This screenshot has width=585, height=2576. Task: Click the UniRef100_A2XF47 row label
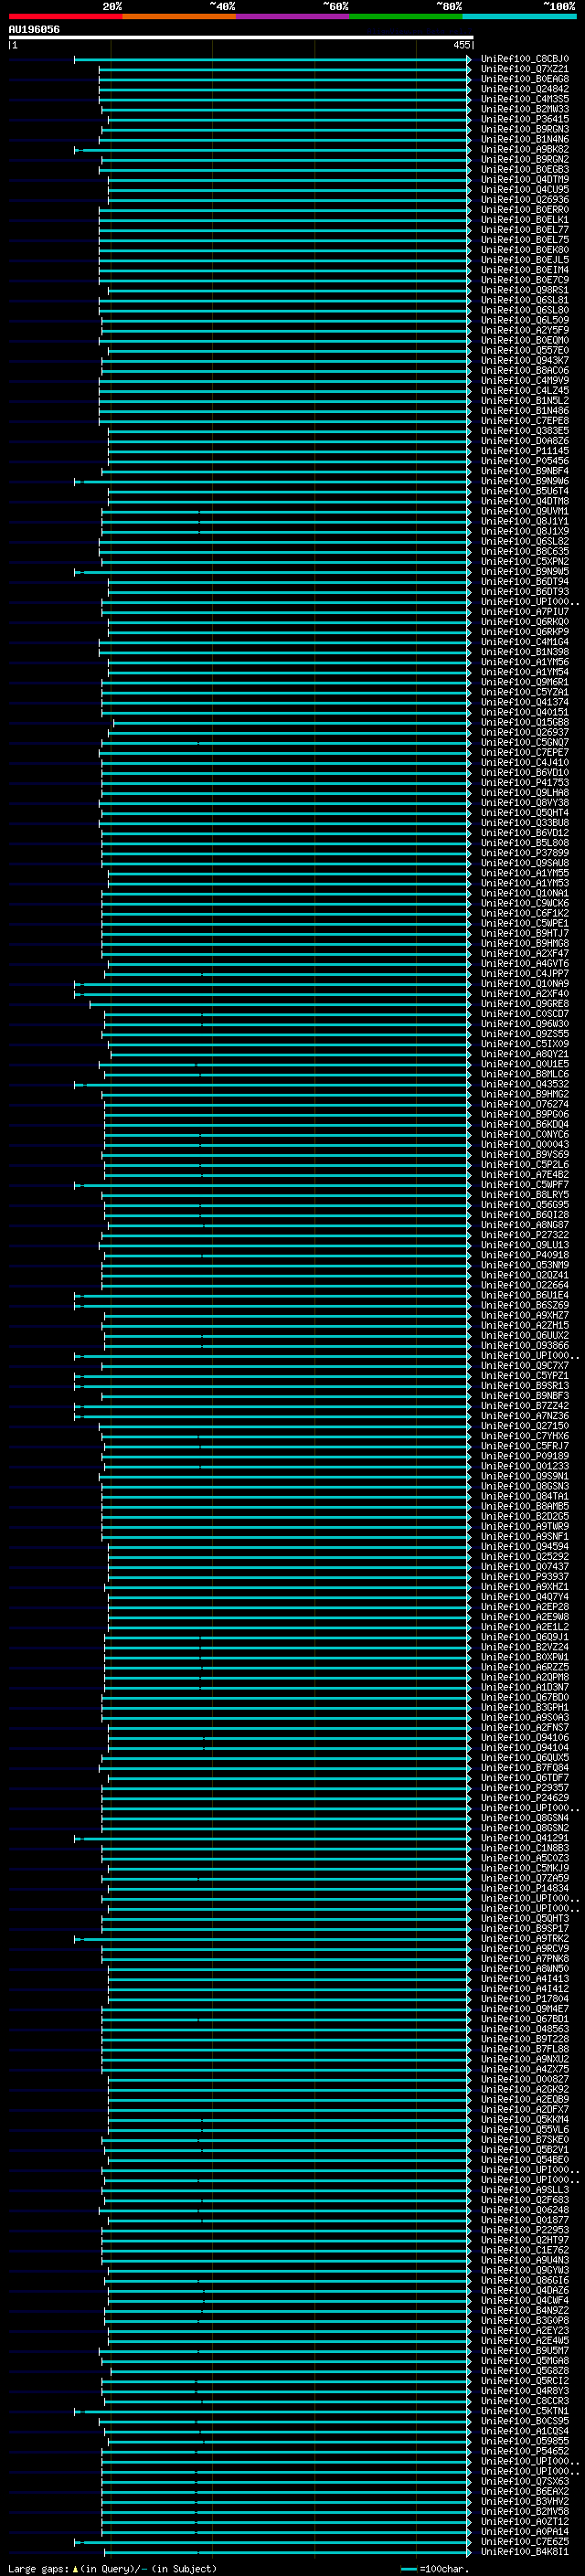525,954
